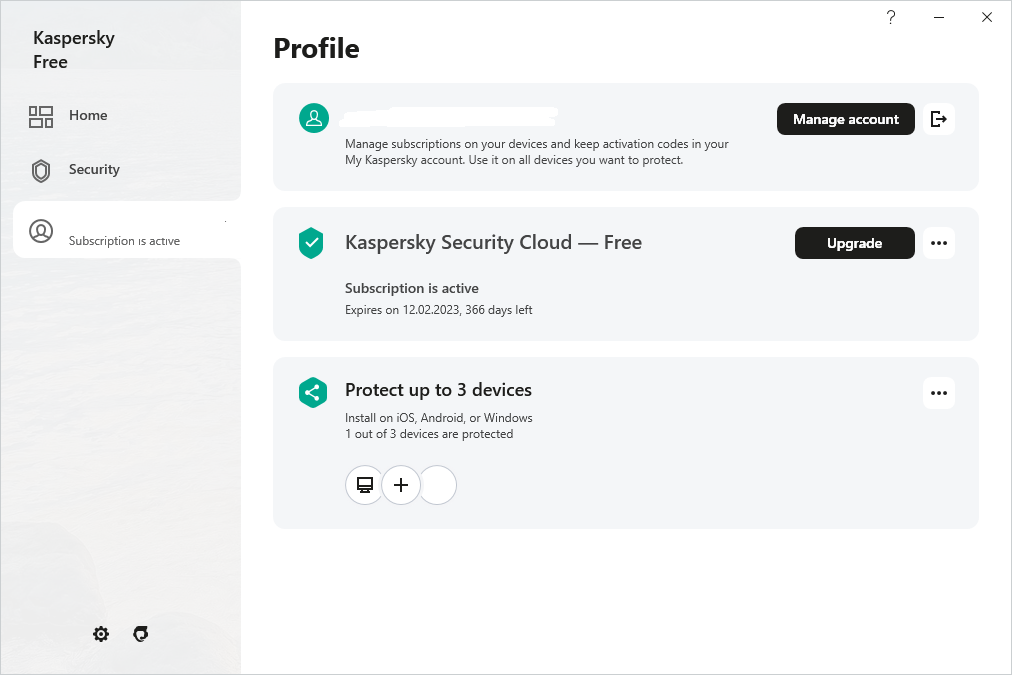Open settings via the gear icon

pyautogui.click(x=101, y=634)
